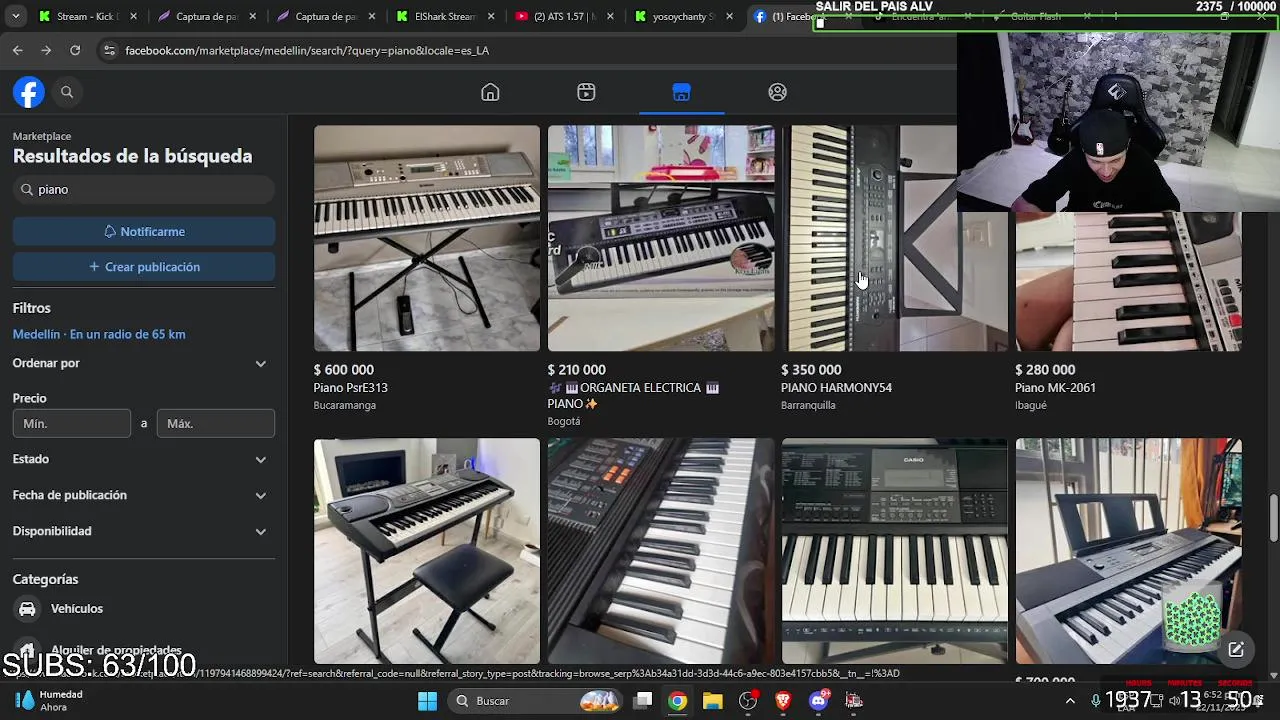Open the Groups tab icon
1280x720 pixels.
click(777, 92)
